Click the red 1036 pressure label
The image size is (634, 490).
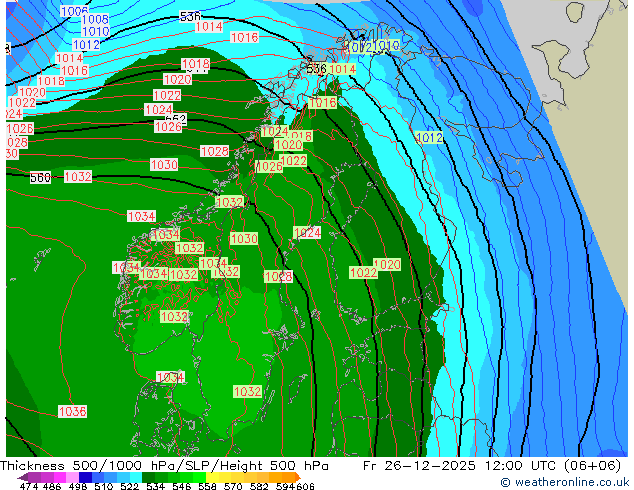click(72, 412)
